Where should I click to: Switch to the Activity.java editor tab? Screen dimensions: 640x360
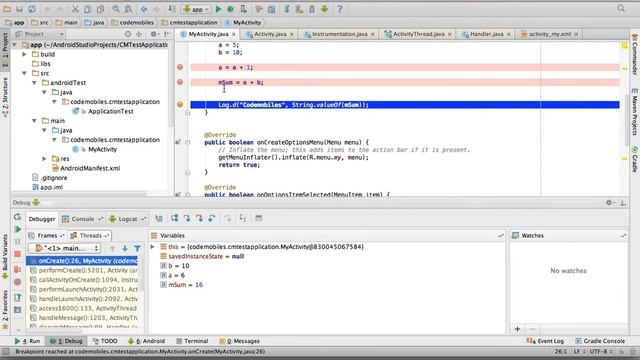point(269,34)
